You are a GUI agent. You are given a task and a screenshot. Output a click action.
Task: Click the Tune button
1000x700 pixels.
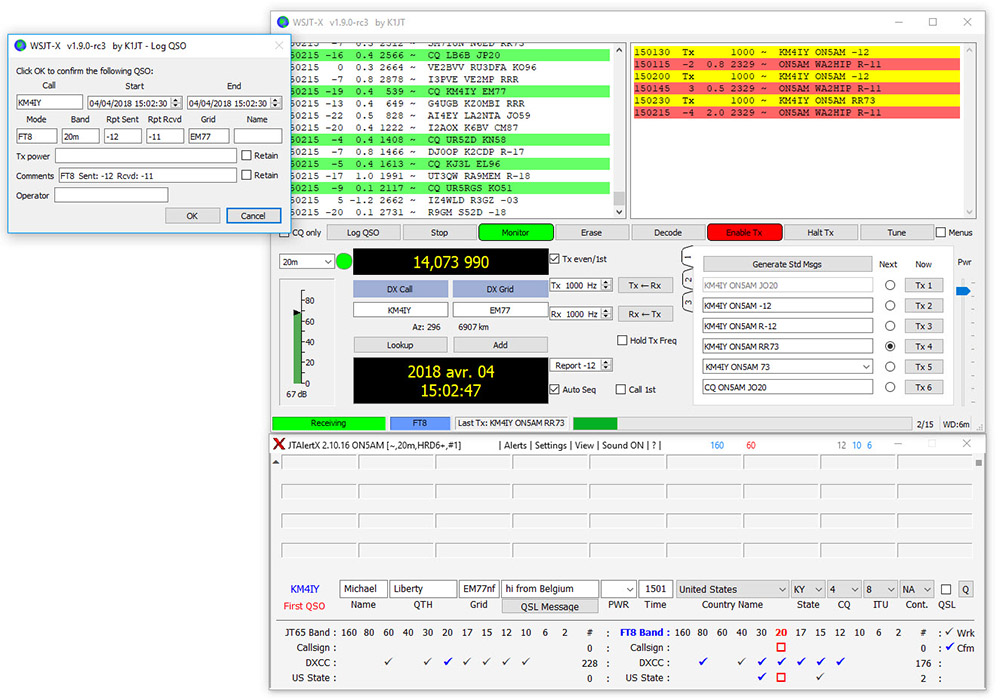[x=896, y=232]
